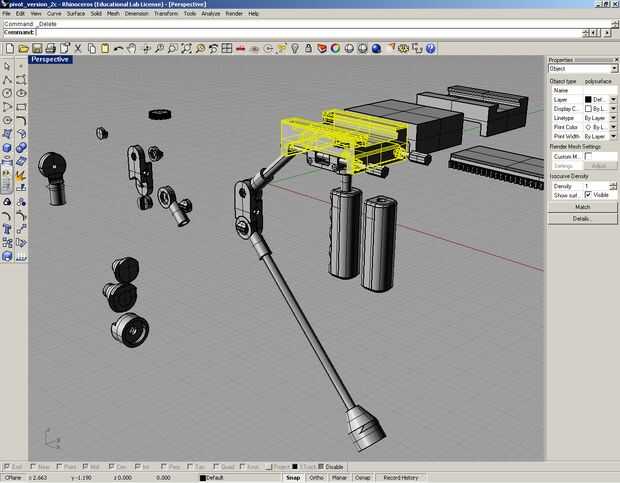This screenshot has height=483, width=620.
Task: Open the Layer dropdown in Properties
Action: 613,100
